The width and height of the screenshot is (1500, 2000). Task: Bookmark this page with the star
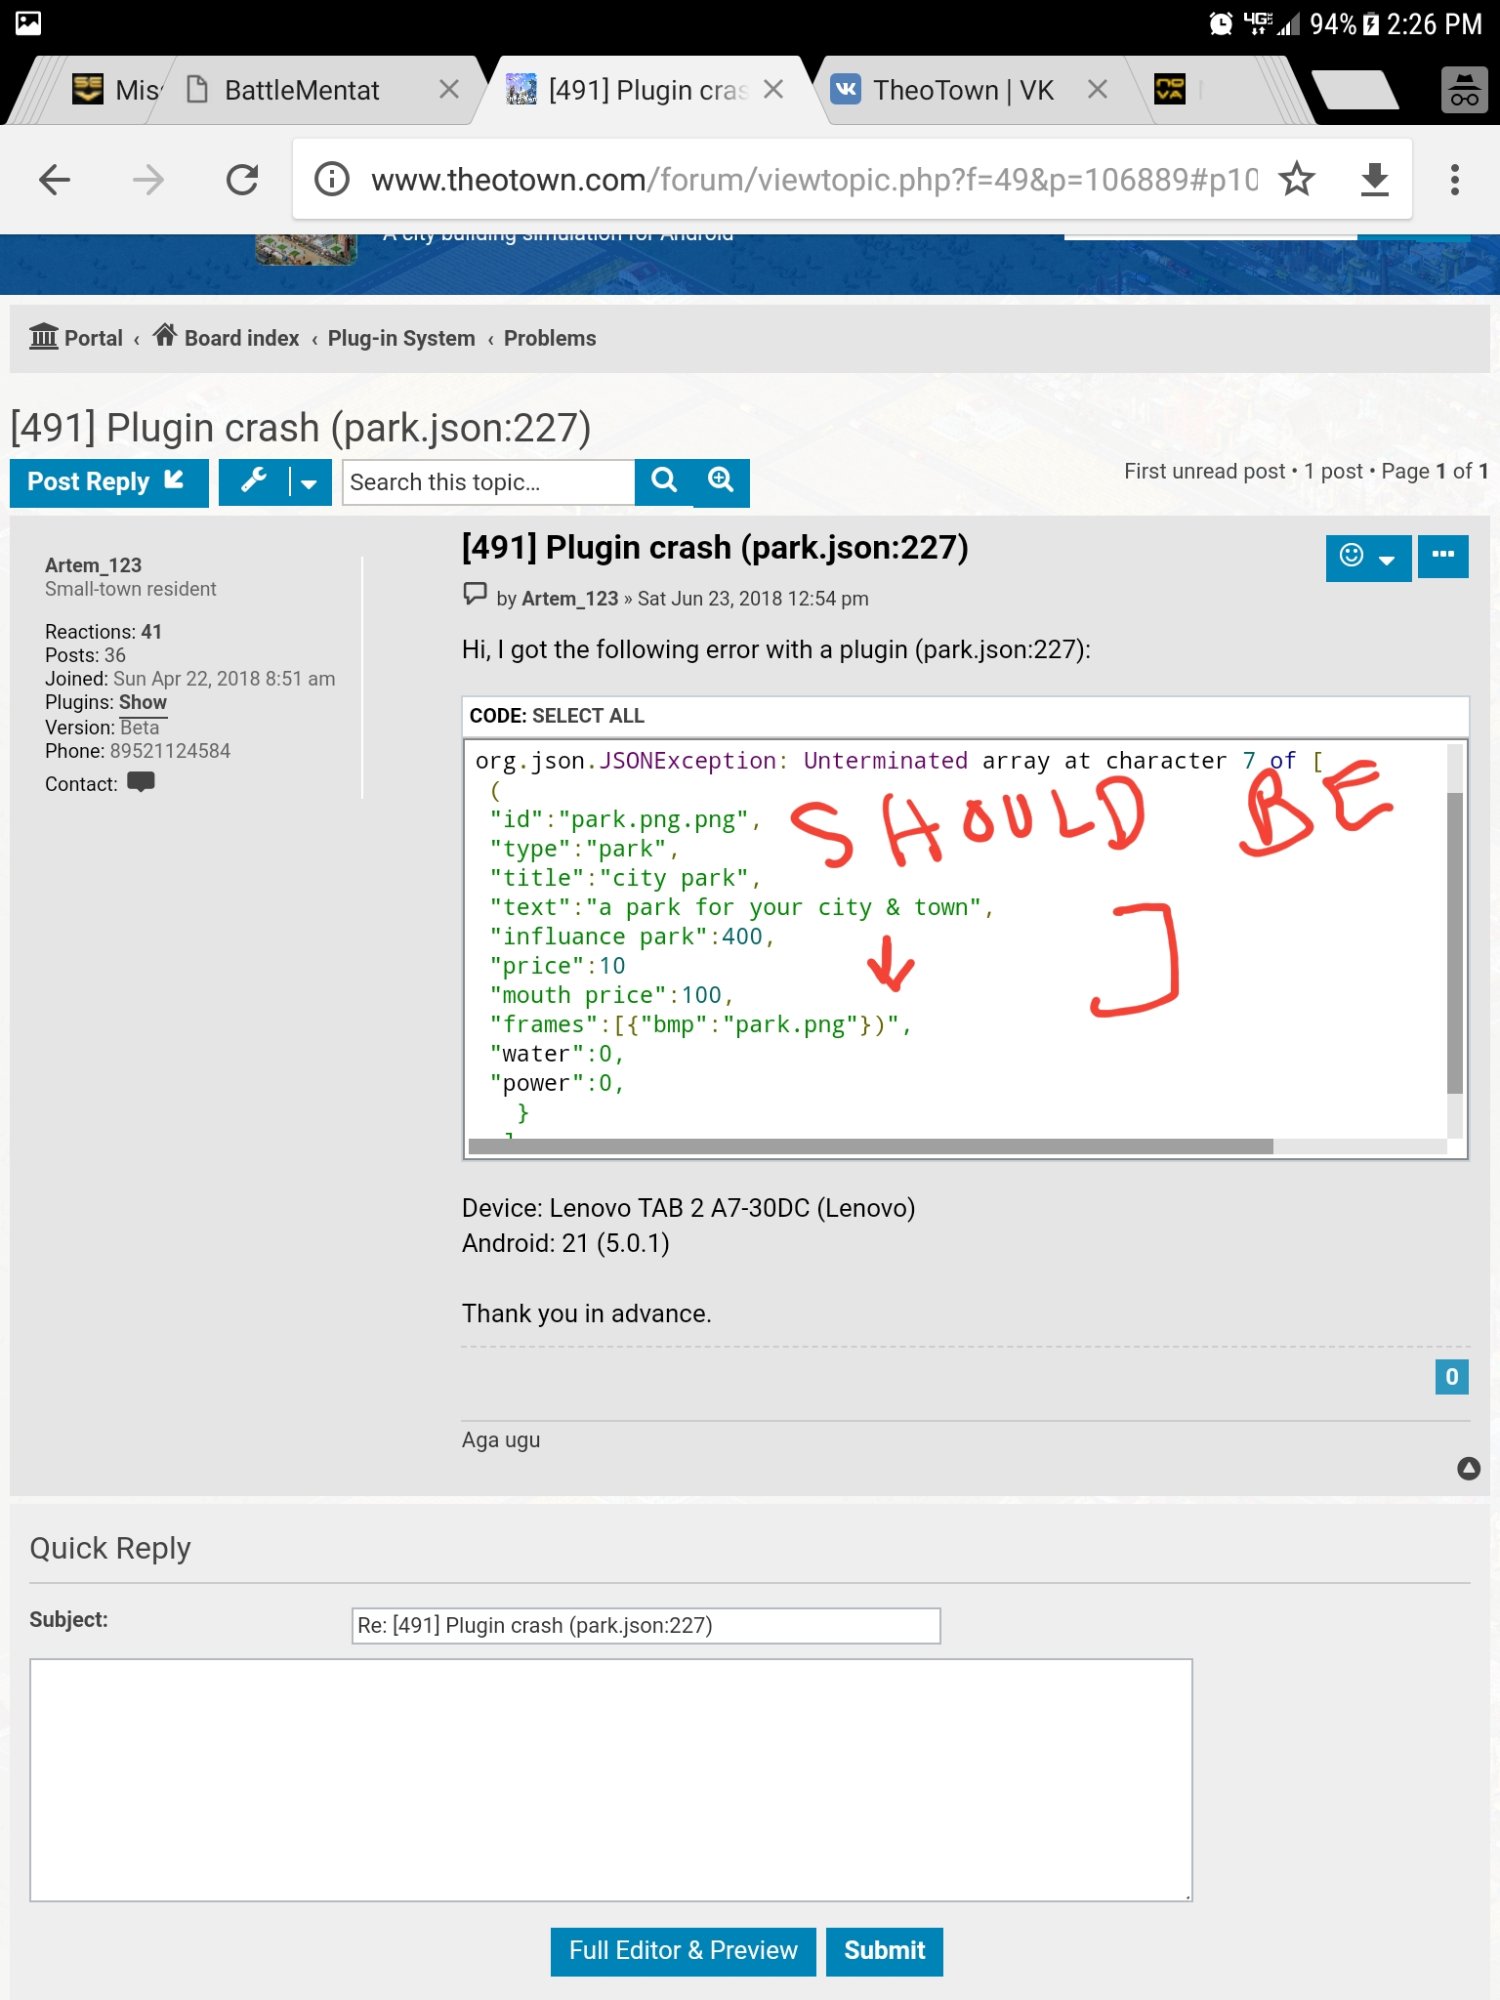[x=1297, y=180]
